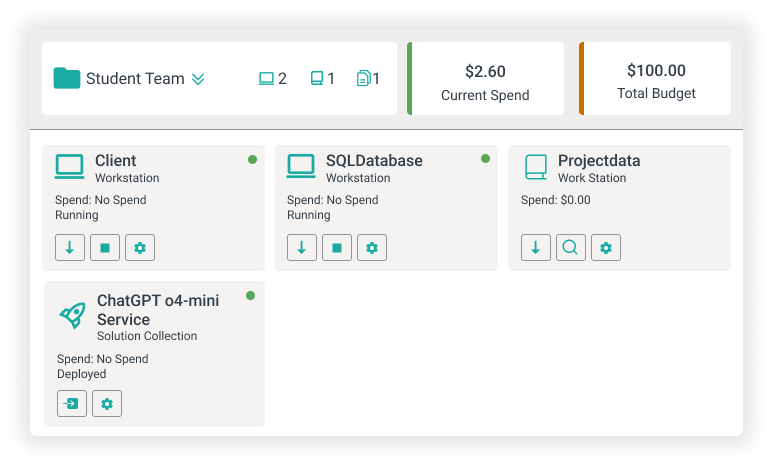Open the SQLDatabase workstation title
Viewport: 773px width, 466px height.
[374, 161]
